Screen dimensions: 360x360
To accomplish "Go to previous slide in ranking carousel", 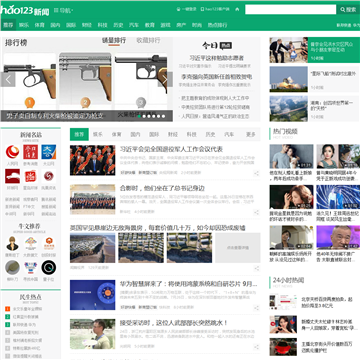I will pos(8,80).
